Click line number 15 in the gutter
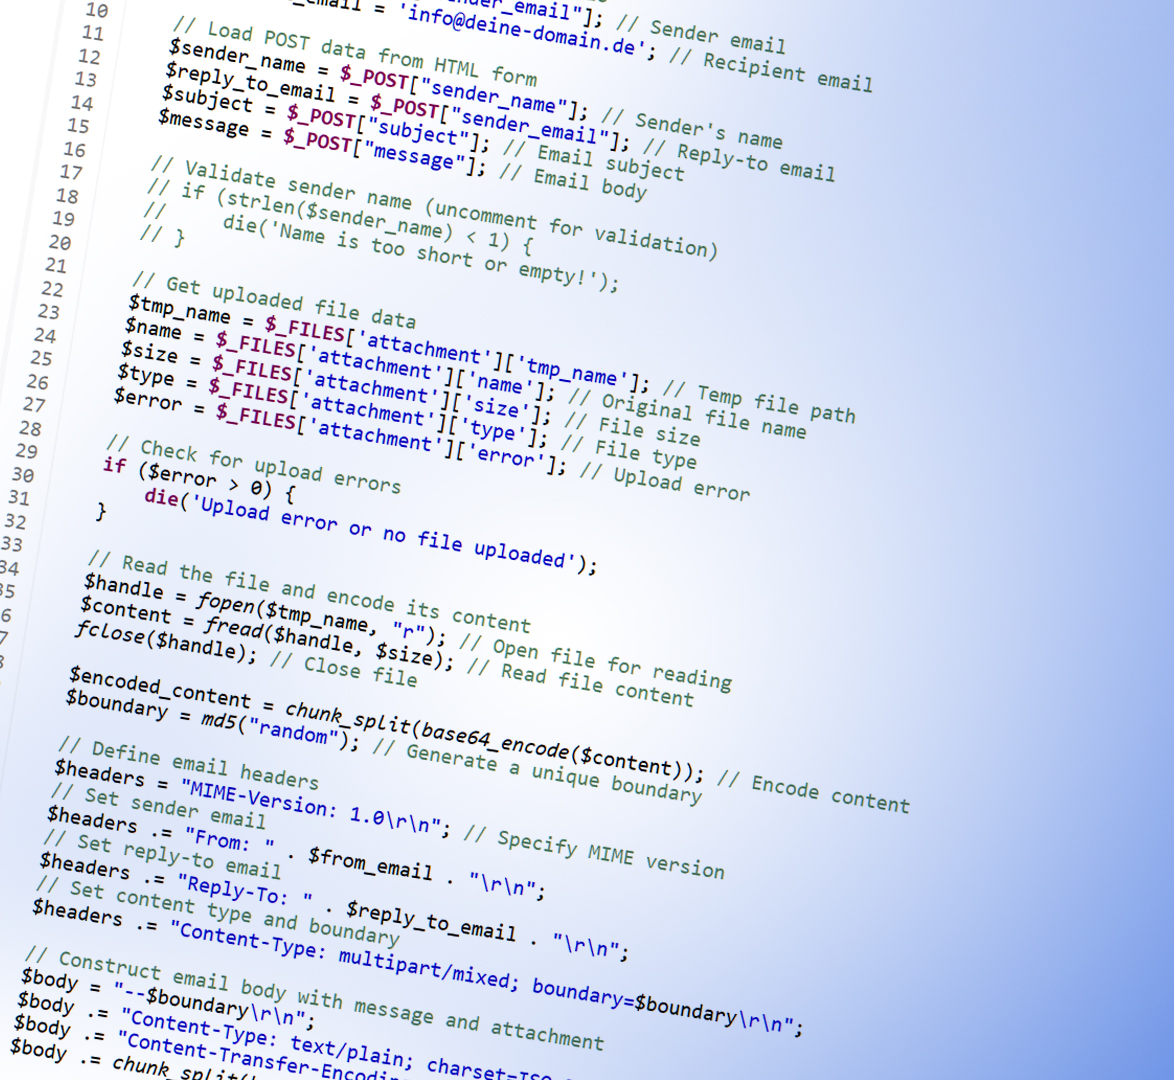 (x=78, y=126)
